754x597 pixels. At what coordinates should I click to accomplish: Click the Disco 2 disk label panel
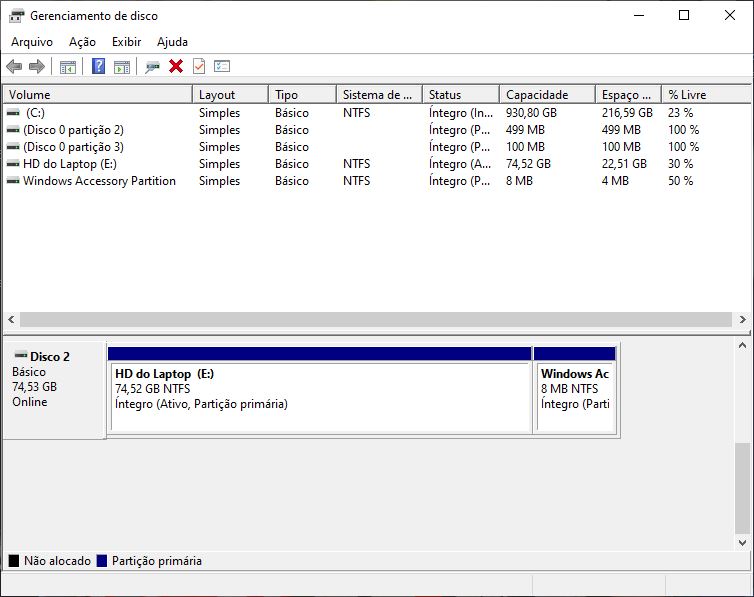tap(54, 389)
